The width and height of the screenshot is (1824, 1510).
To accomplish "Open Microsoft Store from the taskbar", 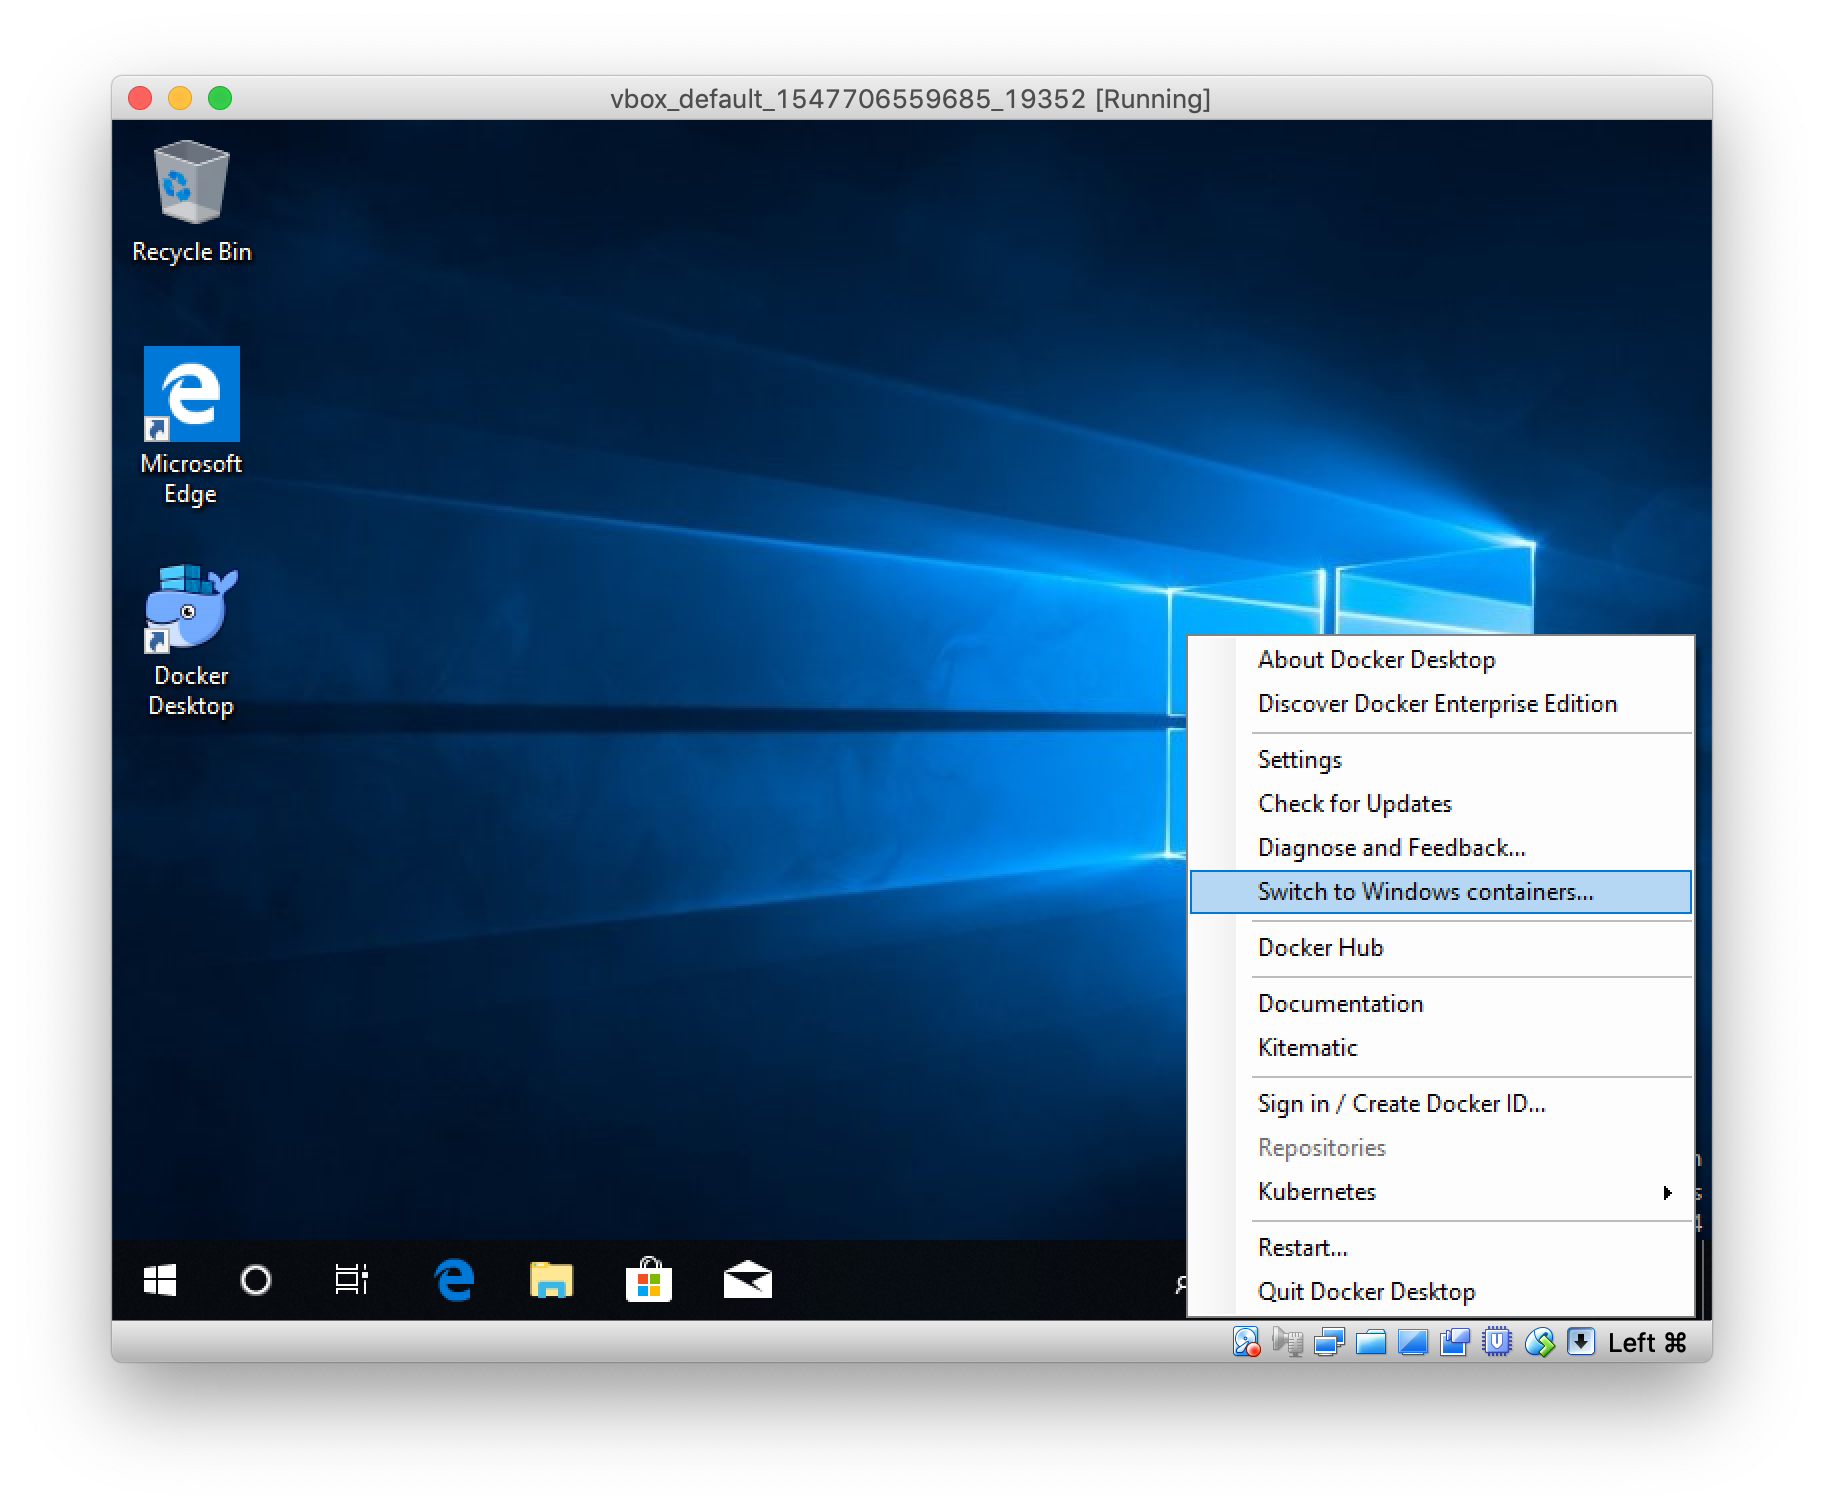I will pos(648,1280).
